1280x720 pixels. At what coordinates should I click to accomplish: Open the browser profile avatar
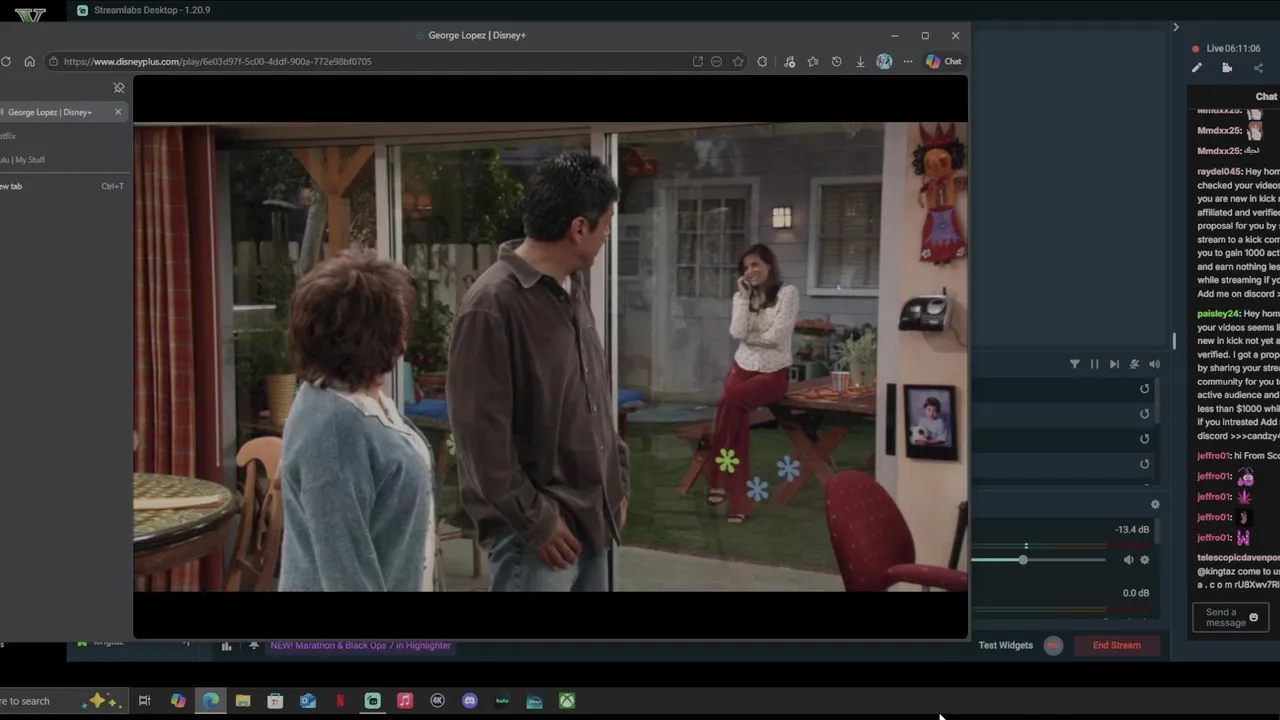884,61
